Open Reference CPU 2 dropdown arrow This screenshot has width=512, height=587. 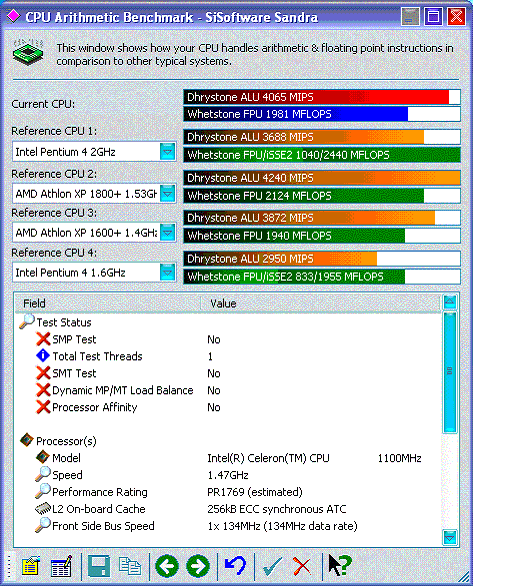(x=167, y=194)
